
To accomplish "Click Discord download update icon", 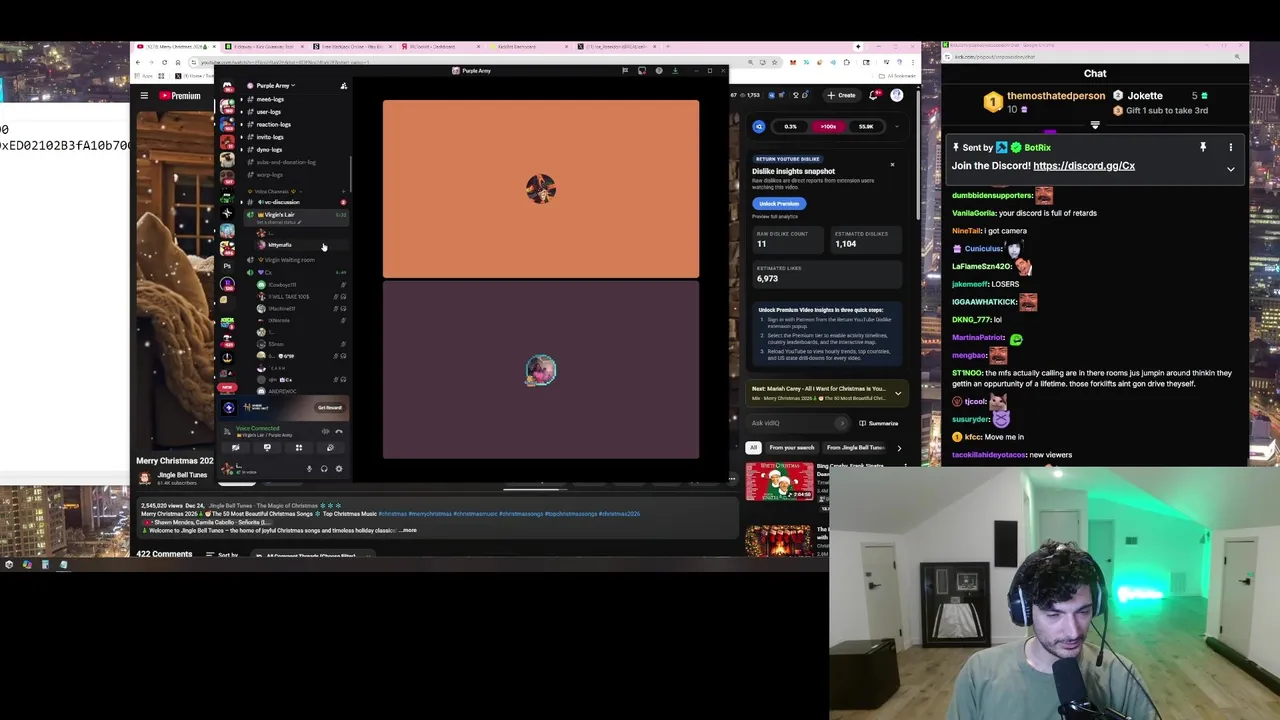I will click(x=675, y=70).
